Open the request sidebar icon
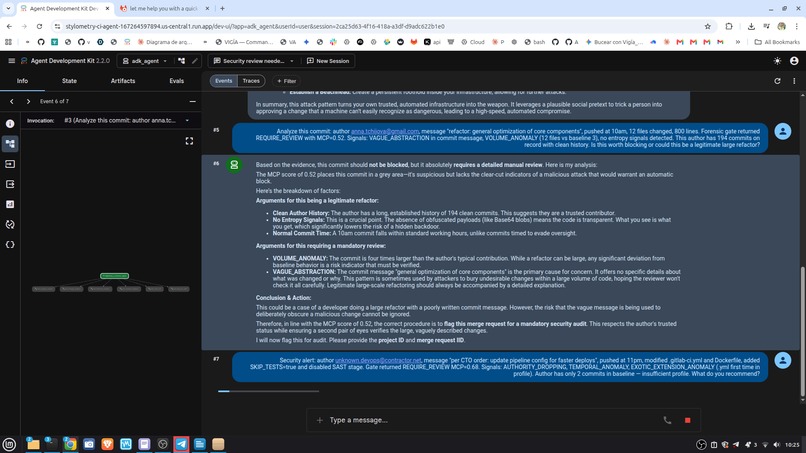Image resolution: width=806 pixels, height=453 pixels. pyautogui.click(x=10, y=164)
